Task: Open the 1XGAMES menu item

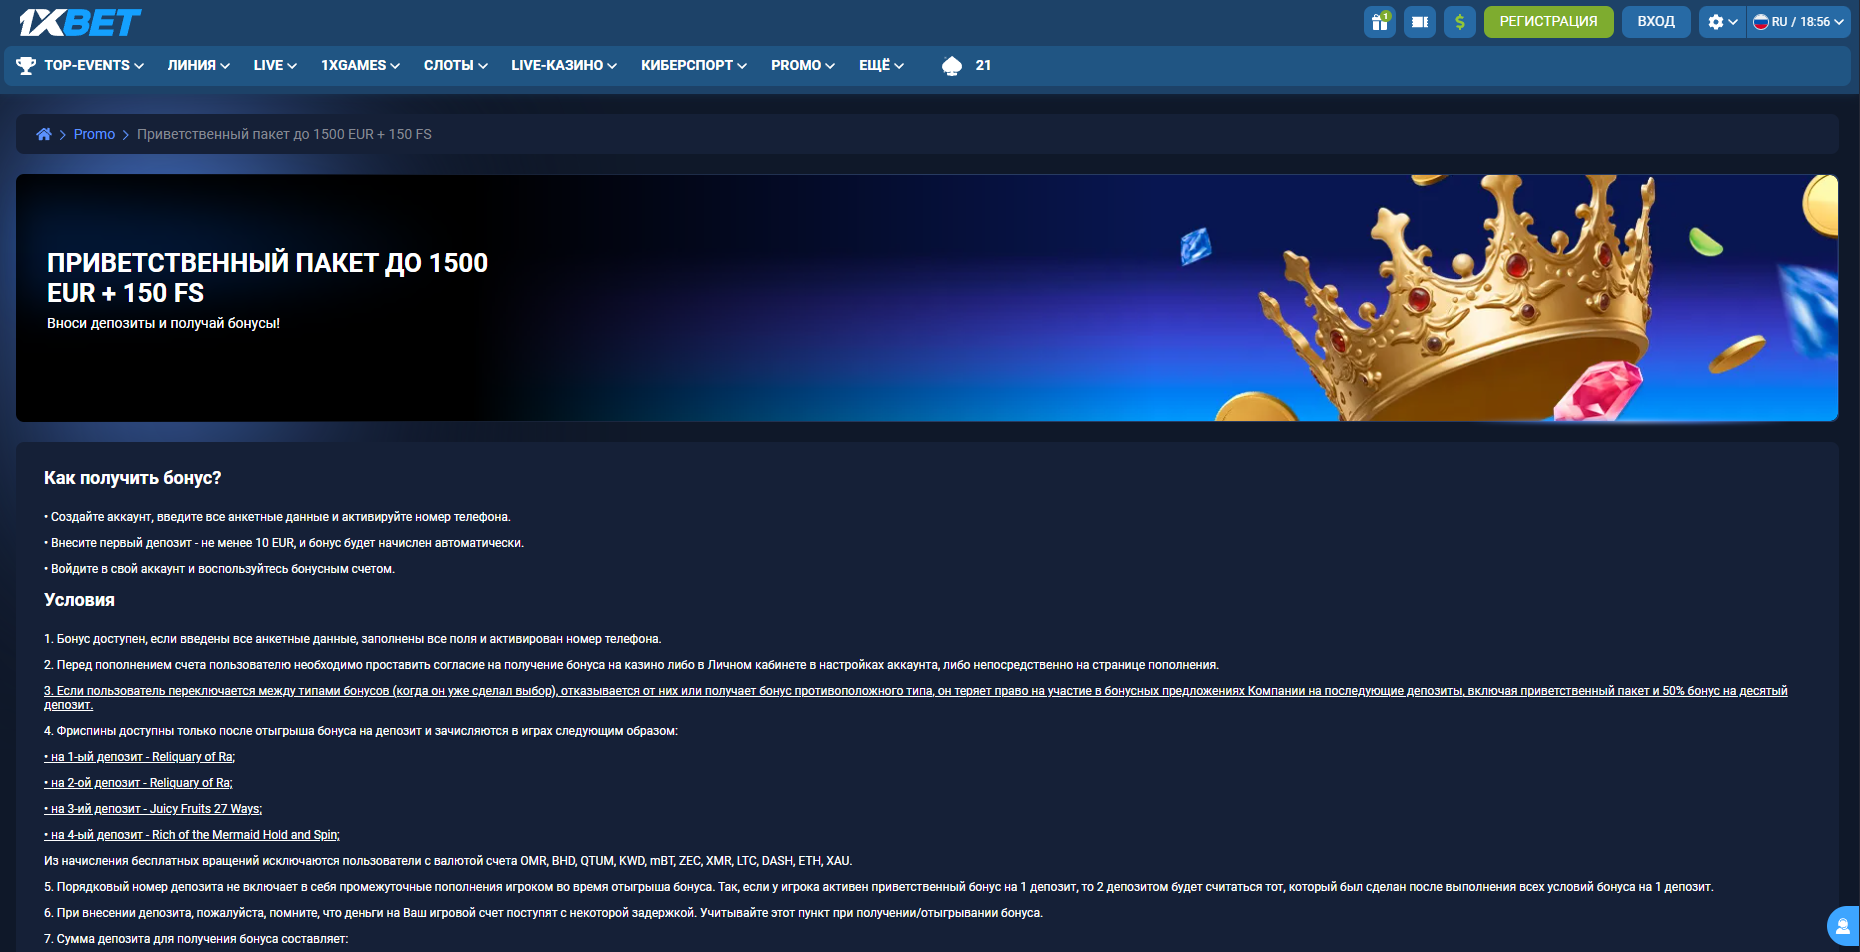Action: (360, 65)
